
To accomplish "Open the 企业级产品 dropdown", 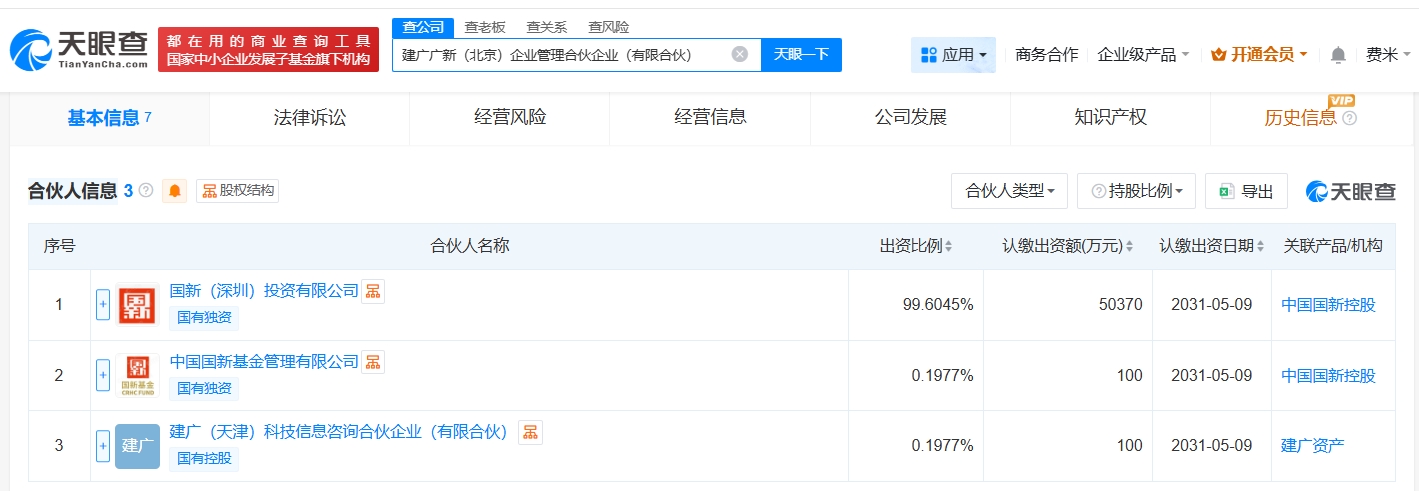I will coord(1143,55).
